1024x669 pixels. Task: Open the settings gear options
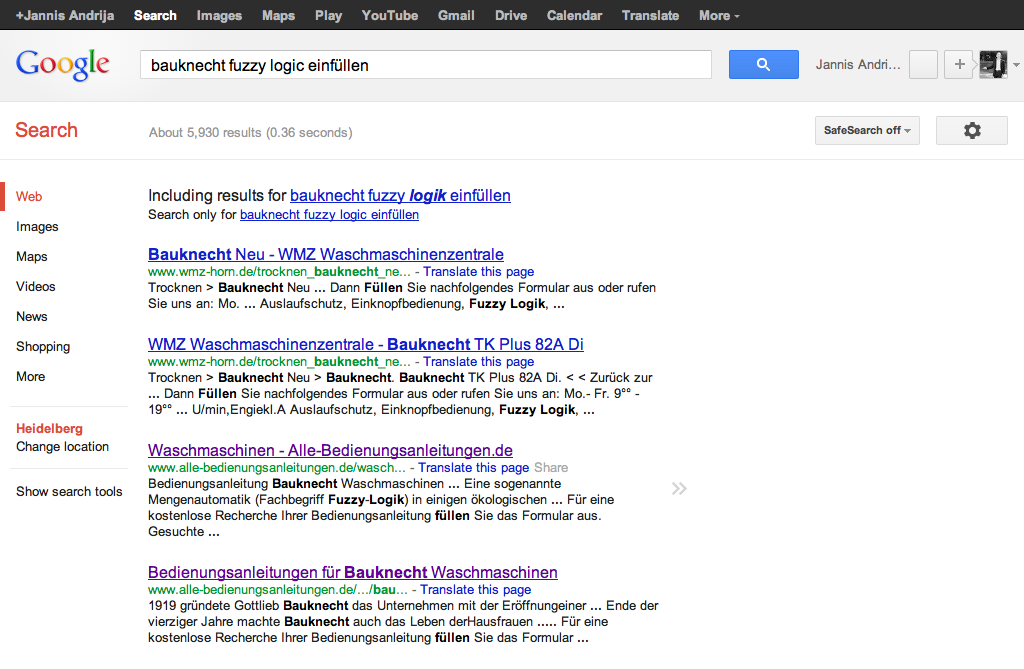pos(972,131)
